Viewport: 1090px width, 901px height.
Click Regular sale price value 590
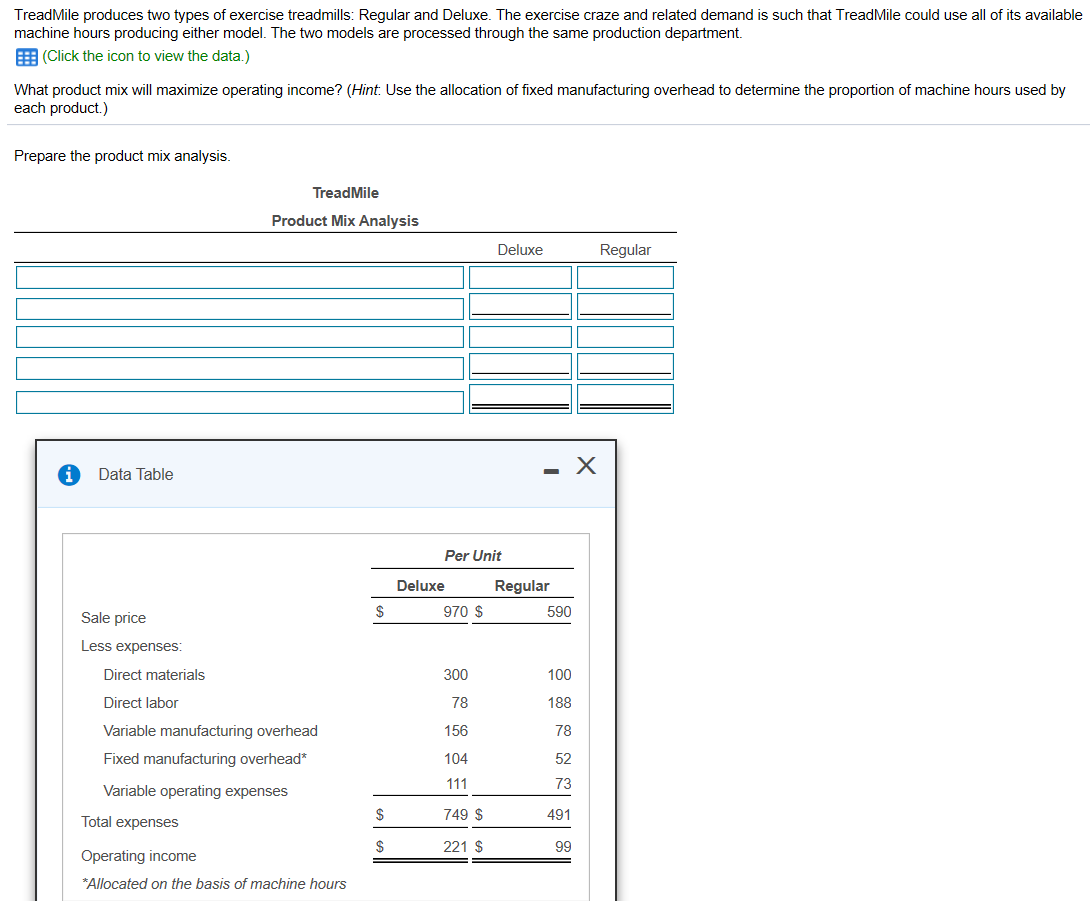559,612
